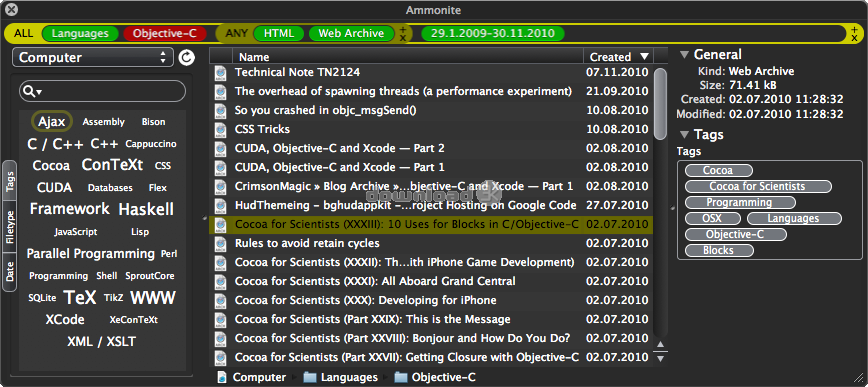868x387 pixels.
Task: Click the circular refresh icon beside Computer
Action: (x=187, y=58)
